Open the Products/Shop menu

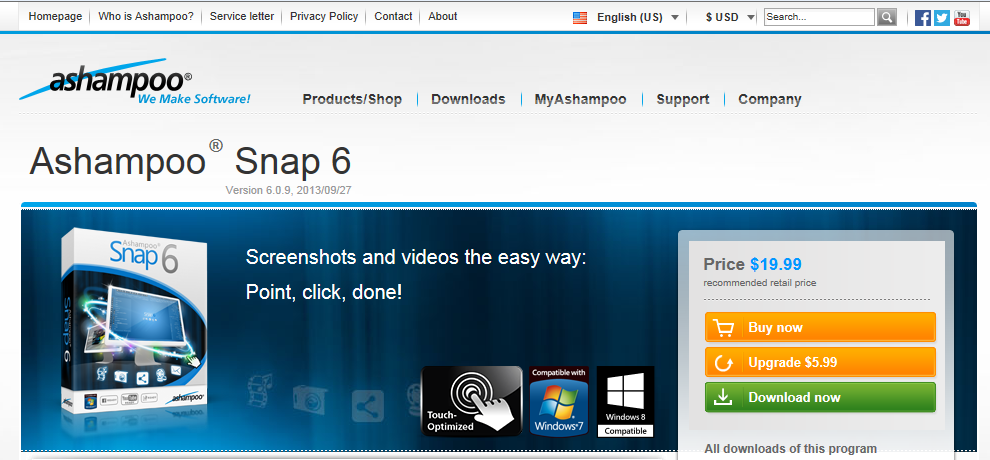(352, 99)
